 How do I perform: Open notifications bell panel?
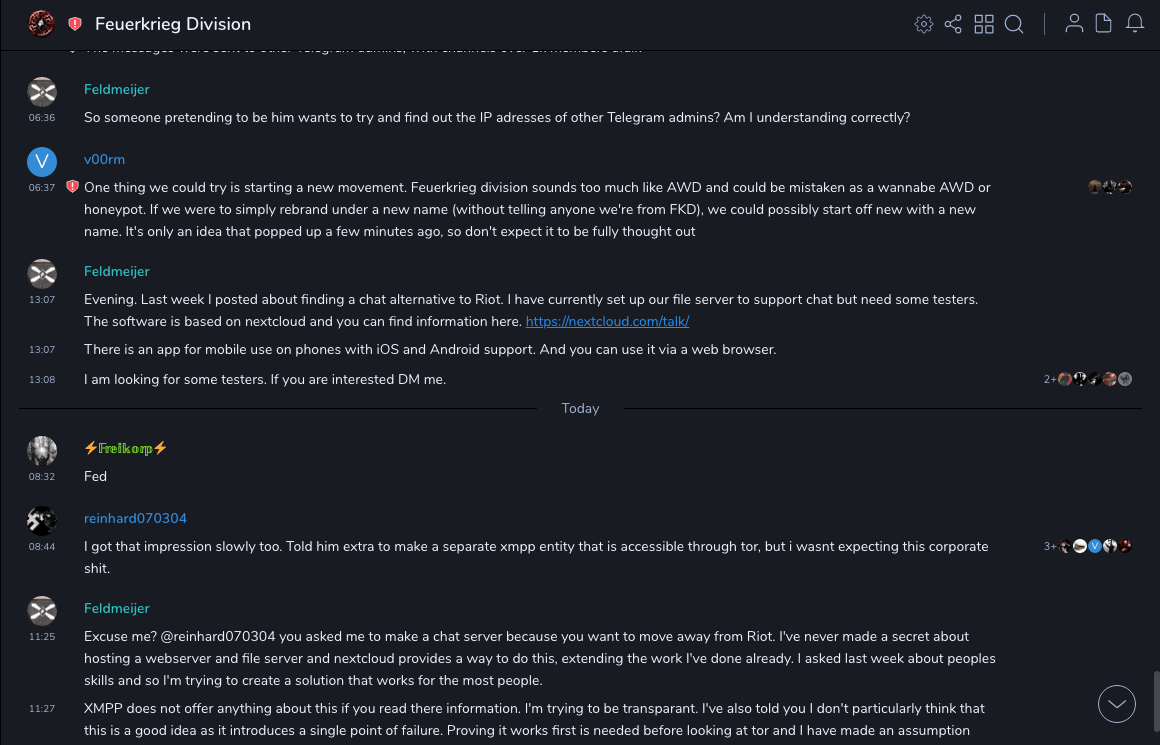click(x=1135, y=24)
